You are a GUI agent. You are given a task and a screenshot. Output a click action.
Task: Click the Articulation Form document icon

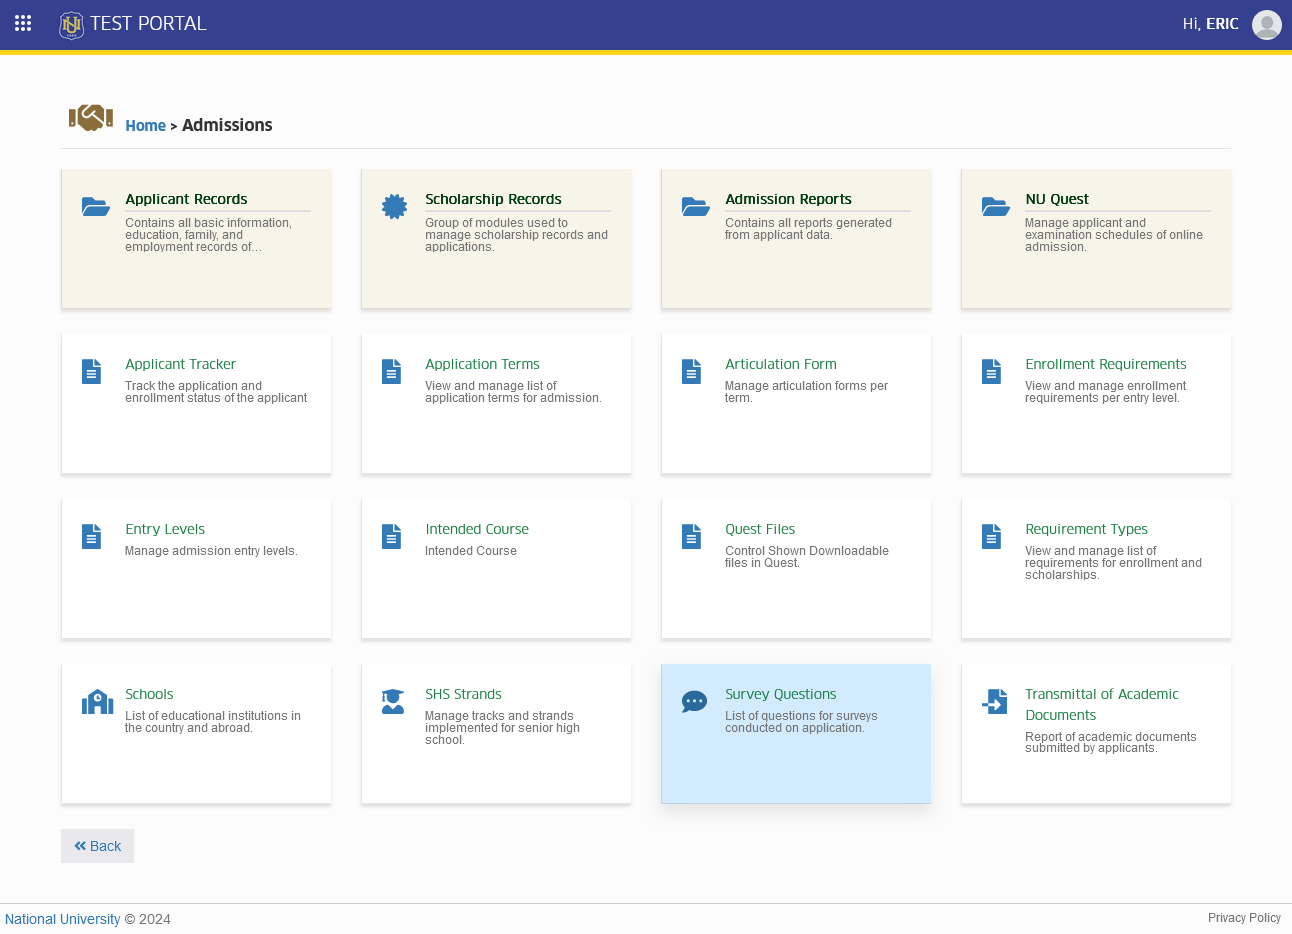pos(691,371)
